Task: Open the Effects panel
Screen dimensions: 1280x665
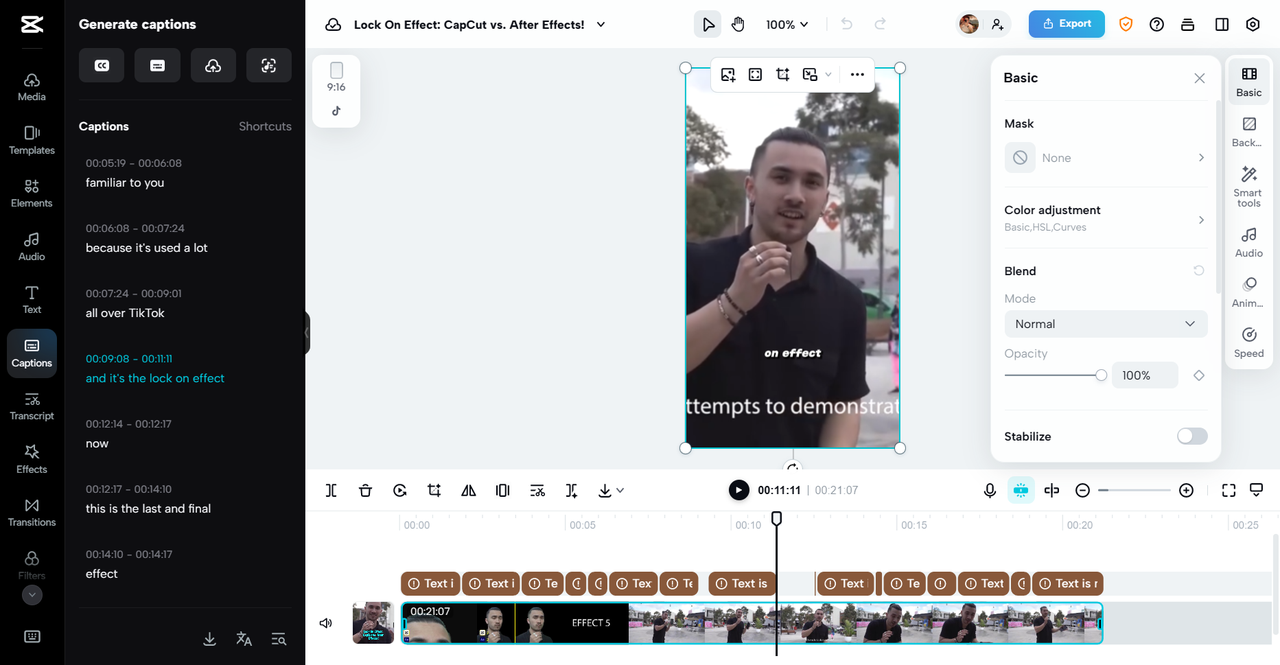Action: 31,459
